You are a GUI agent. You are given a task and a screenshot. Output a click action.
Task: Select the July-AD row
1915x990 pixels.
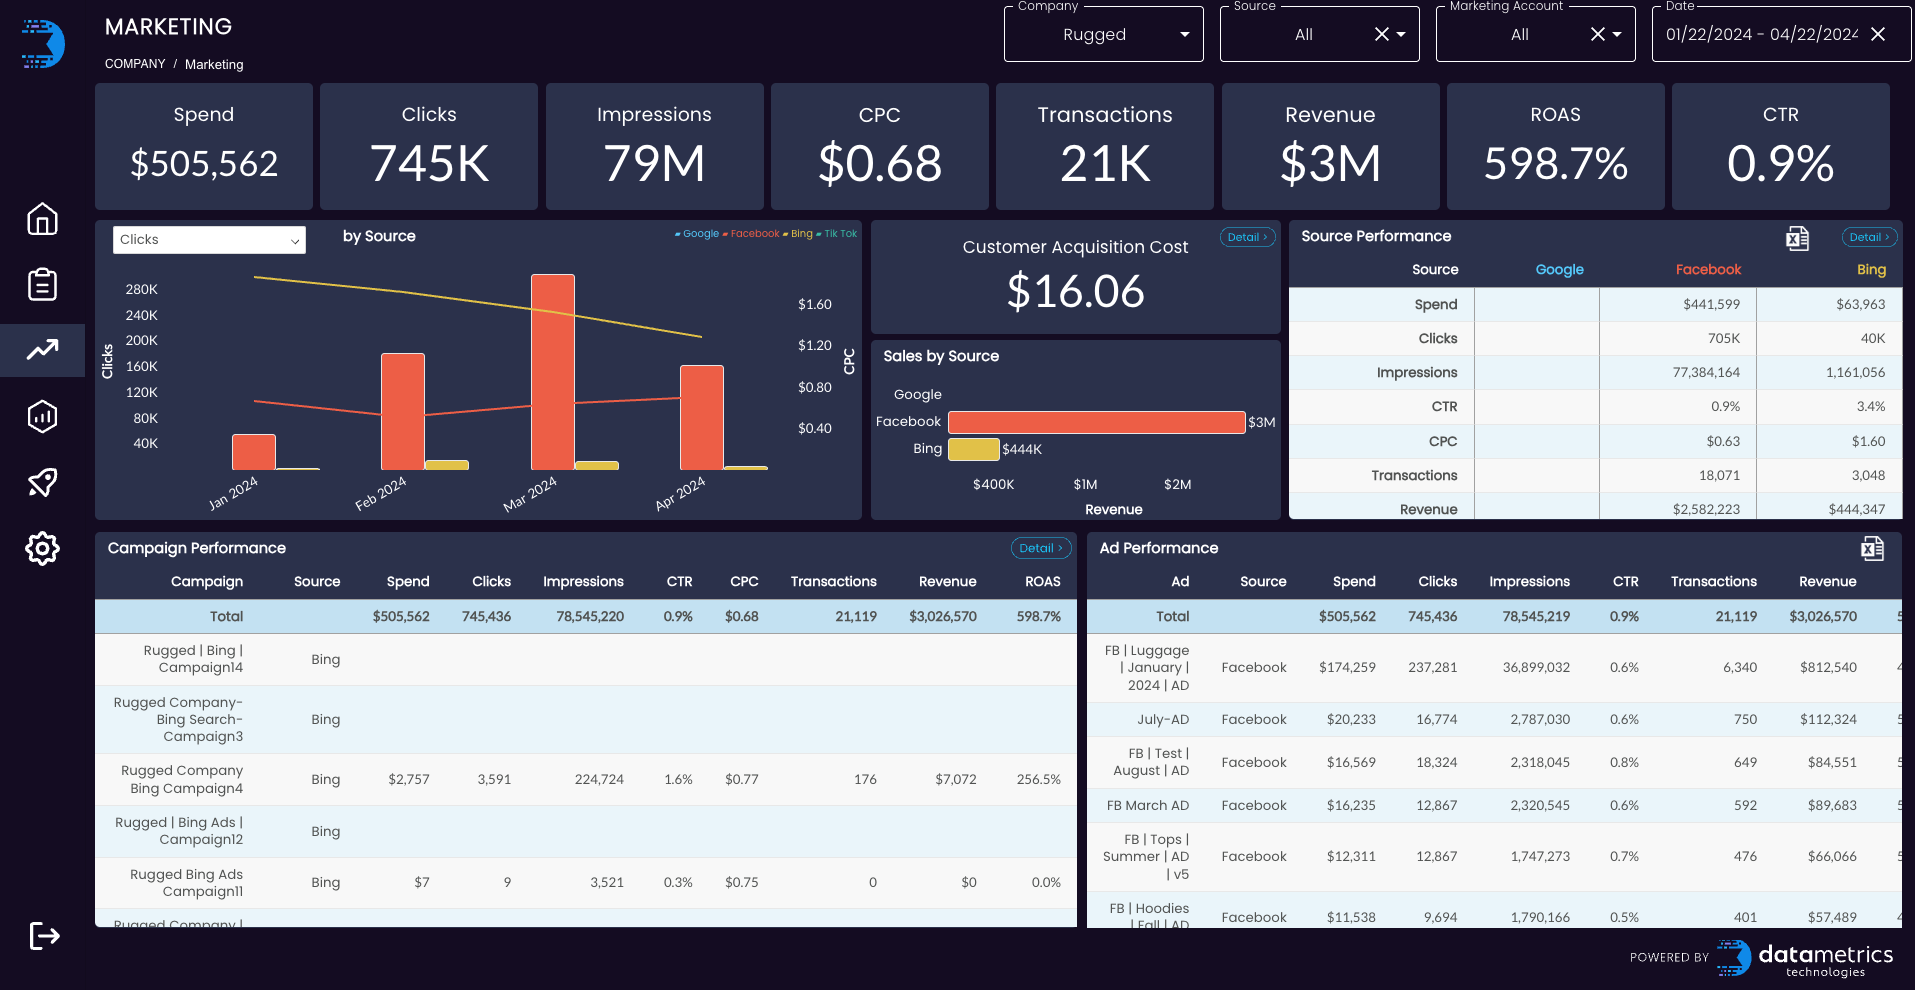(x=1494, y=720)
